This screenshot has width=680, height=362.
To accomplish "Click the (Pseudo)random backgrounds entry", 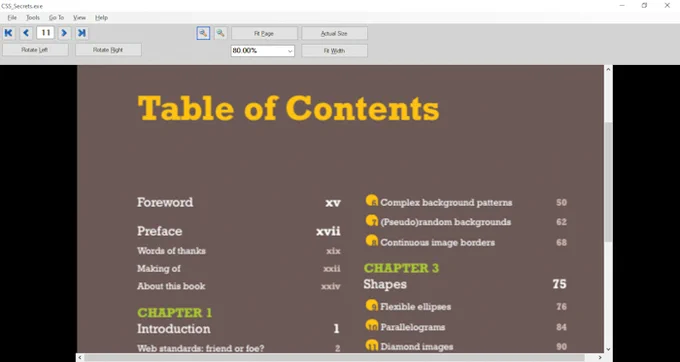I will tap(445, 222).
